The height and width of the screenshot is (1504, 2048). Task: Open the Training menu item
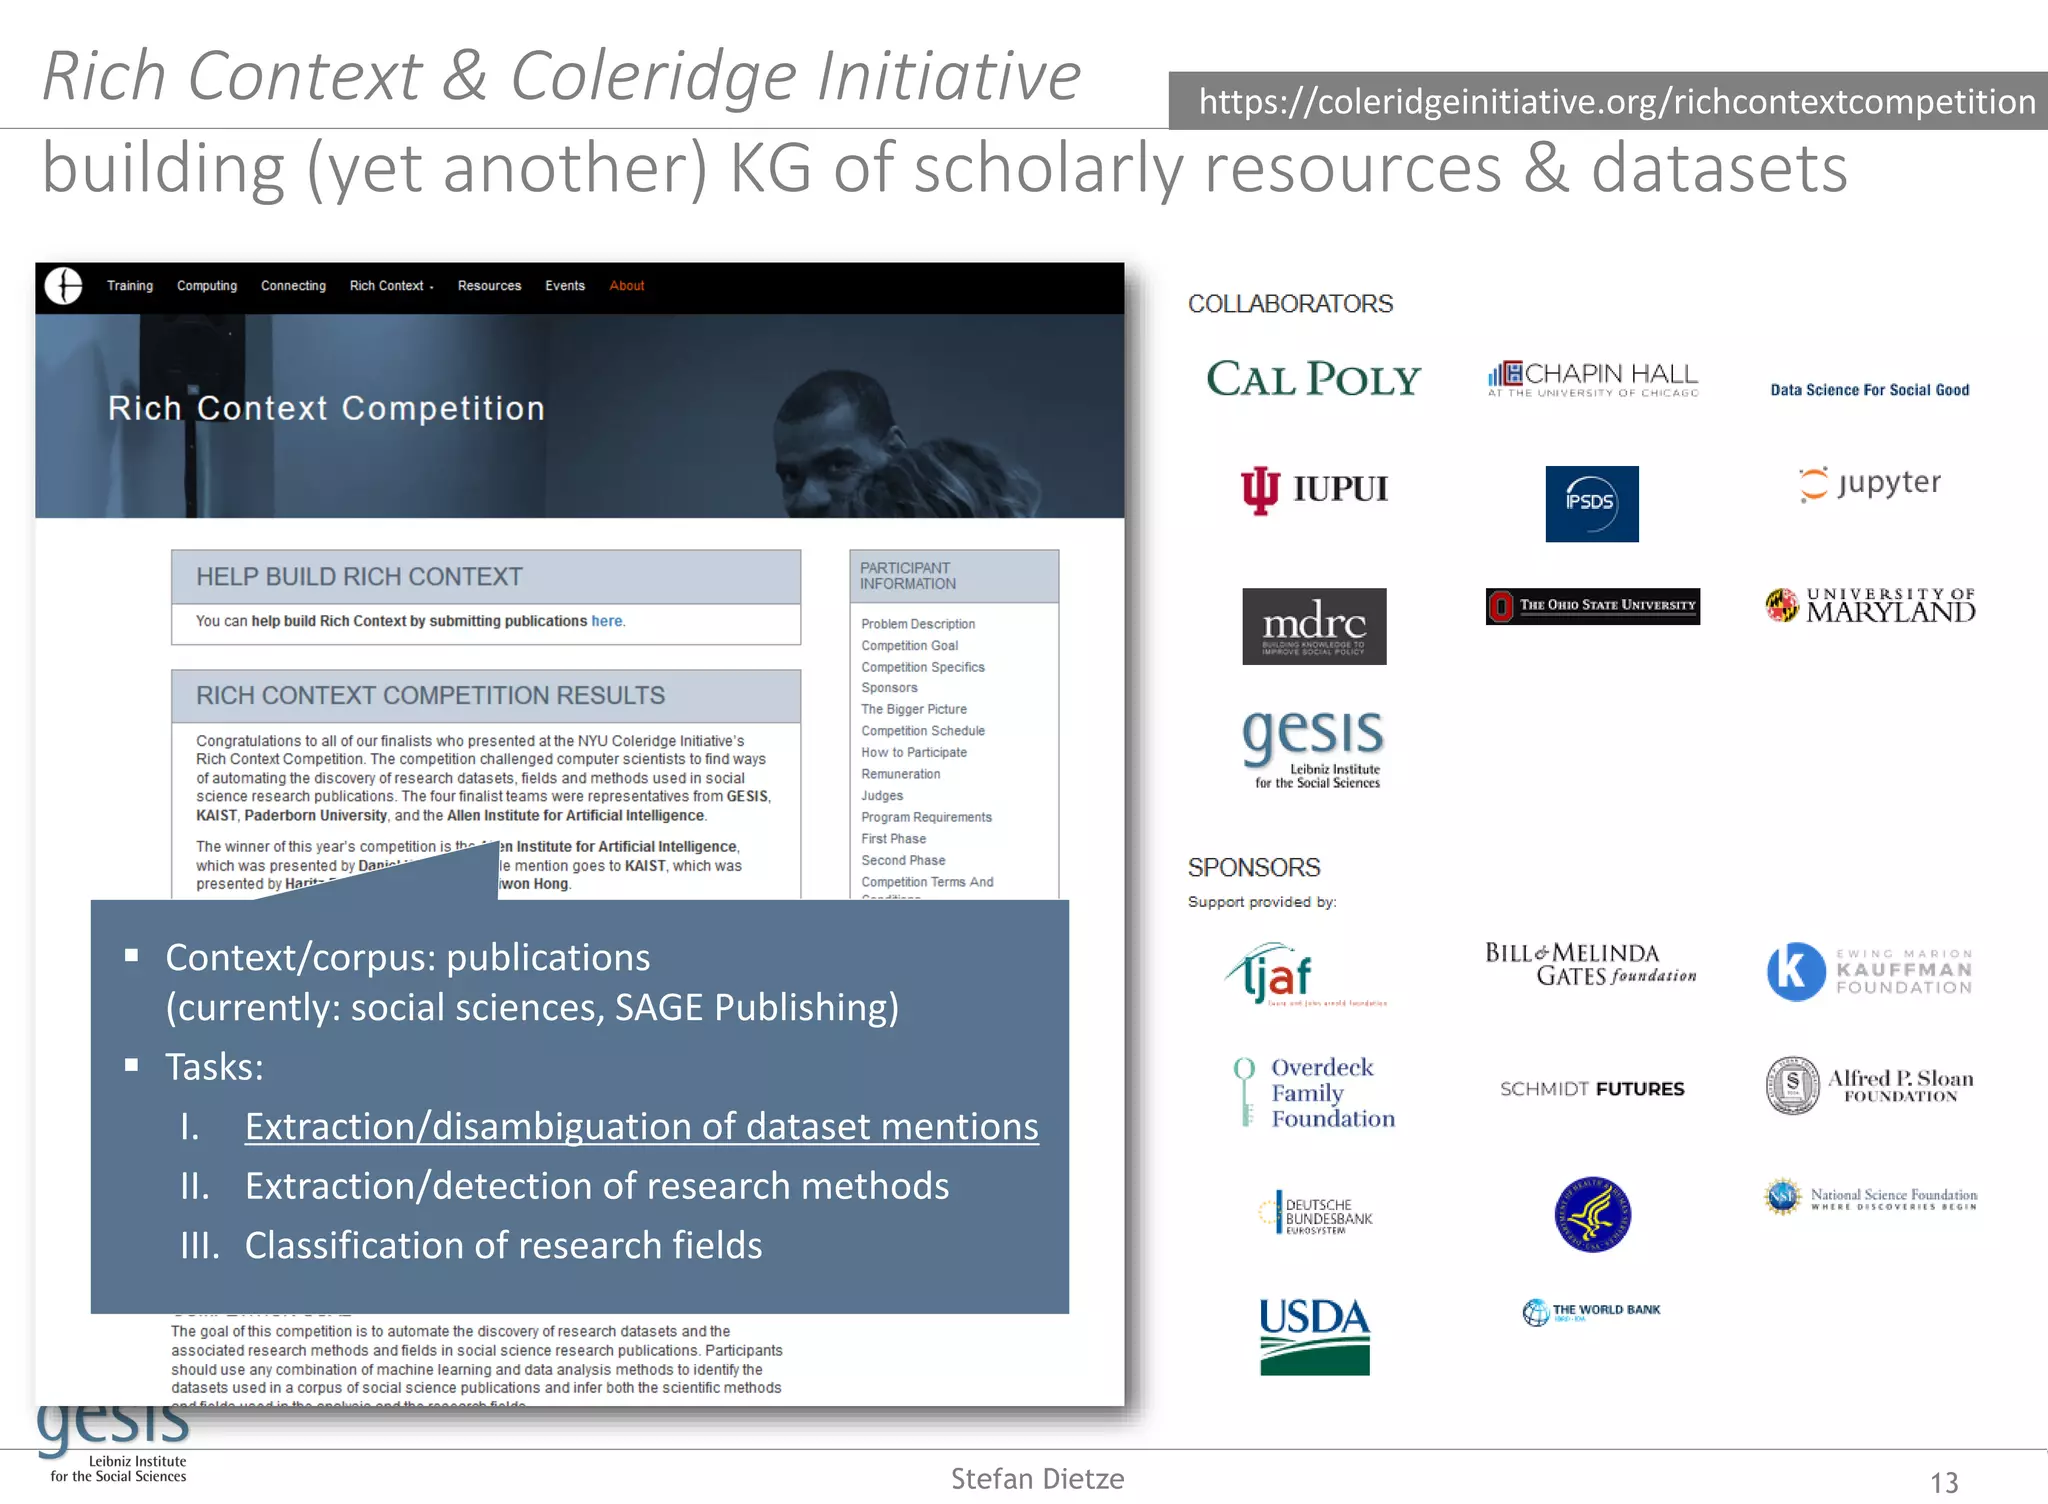[130, 286]
